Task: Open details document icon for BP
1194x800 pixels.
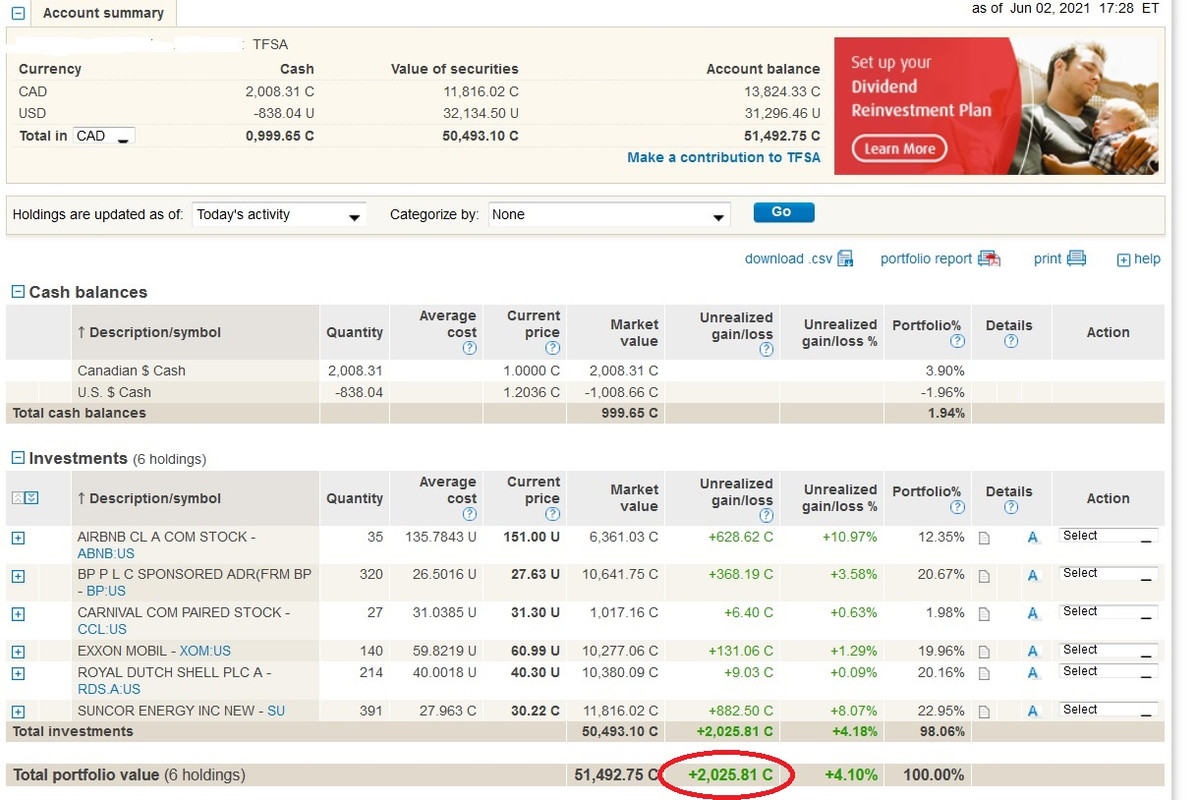Action: click(x=984, y=576)
